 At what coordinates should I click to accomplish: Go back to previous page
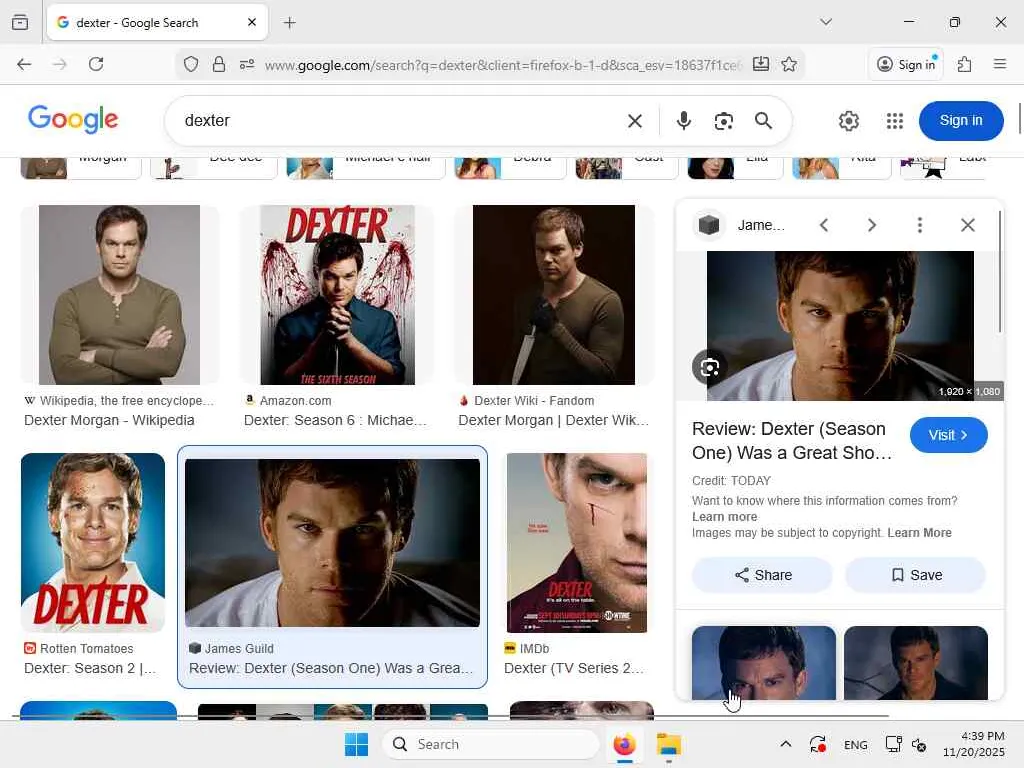point(24,64)
